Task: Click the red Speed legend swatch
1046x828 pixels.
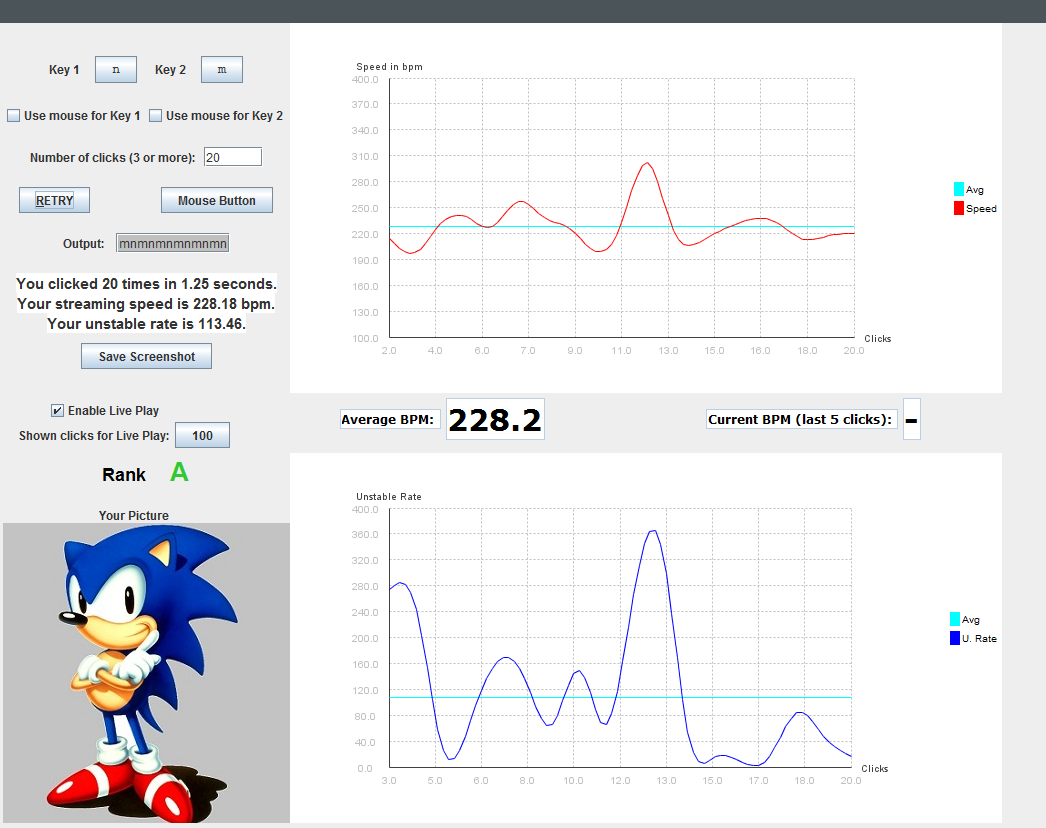Action: pos(959,208)
